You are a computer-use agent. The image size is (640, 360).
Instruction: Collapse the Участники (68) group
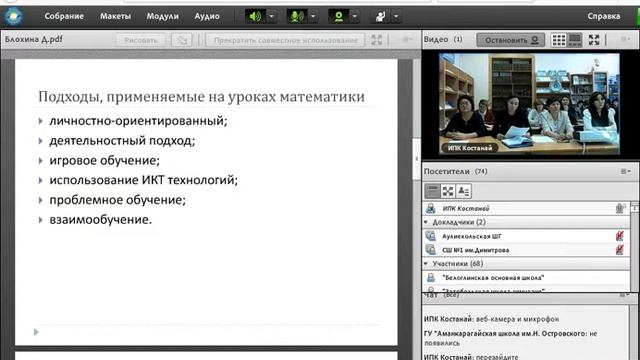tap(426, 264)
